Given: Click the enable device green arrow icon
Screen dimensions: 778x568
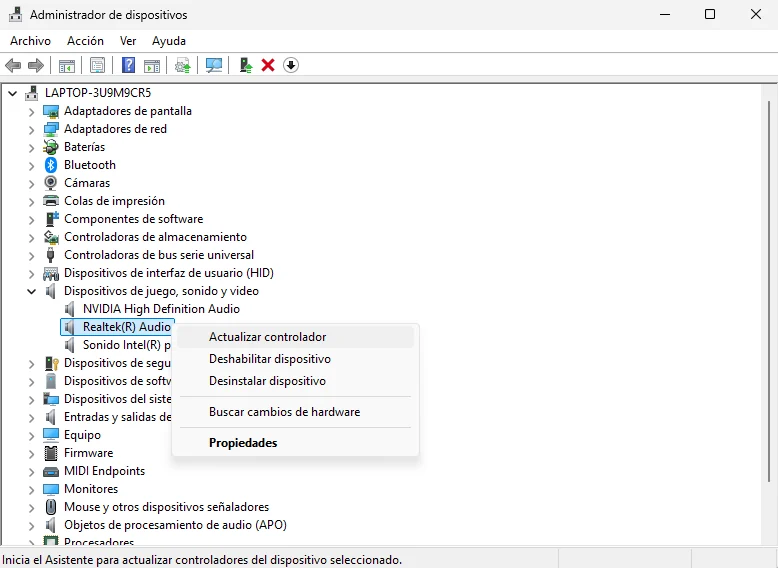Looking at the screenshot, I should (246, 65).
